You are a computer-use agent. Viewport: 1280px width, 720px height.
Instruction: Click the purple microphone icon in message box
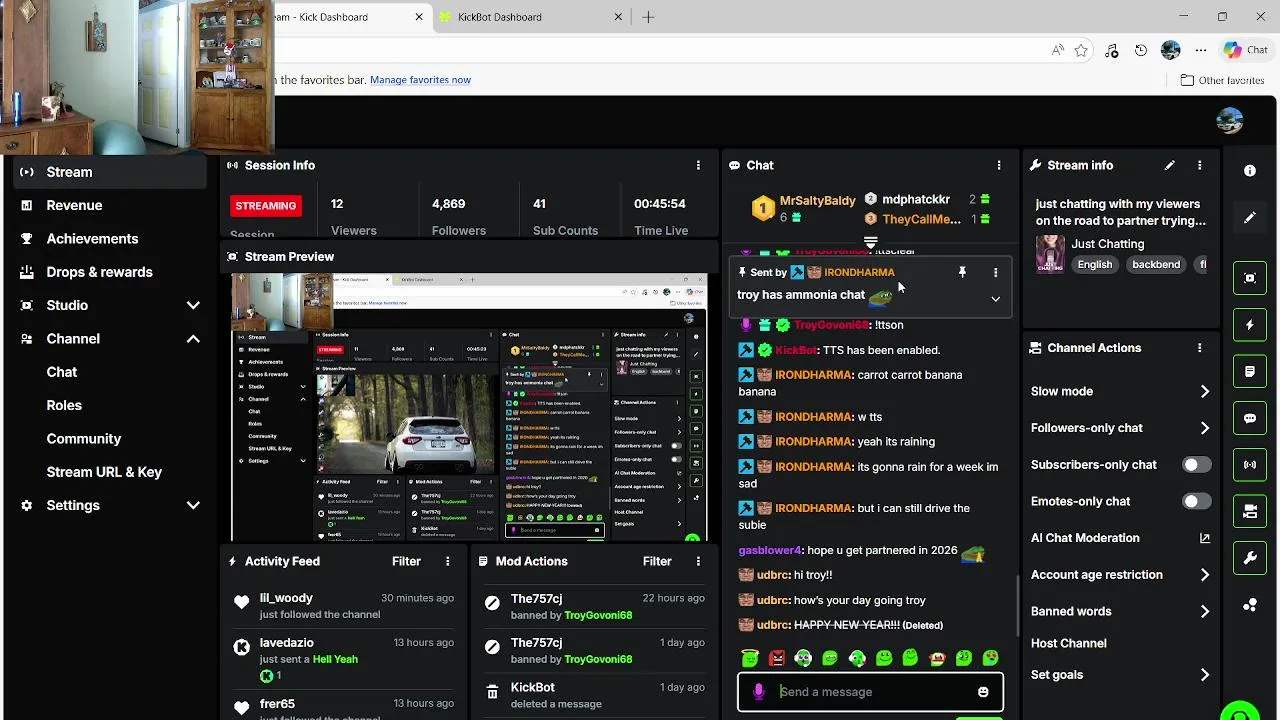click(759, 692)
